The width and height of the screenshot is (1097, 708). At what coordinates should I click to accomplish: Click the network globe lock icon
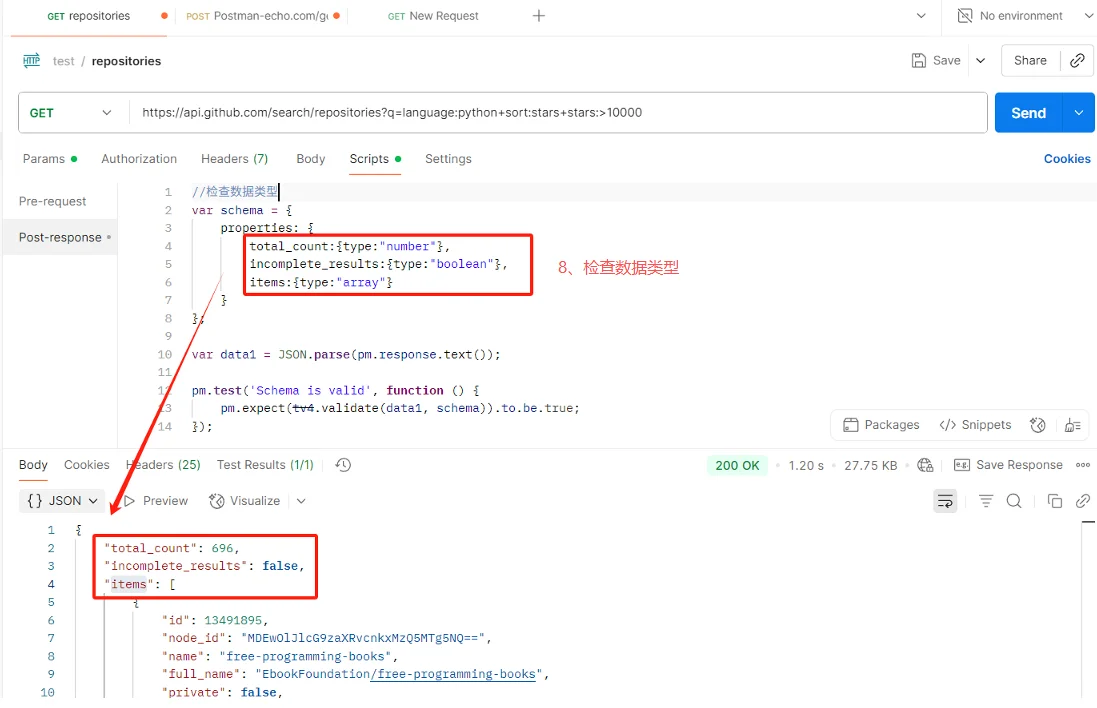pos(925,465)
